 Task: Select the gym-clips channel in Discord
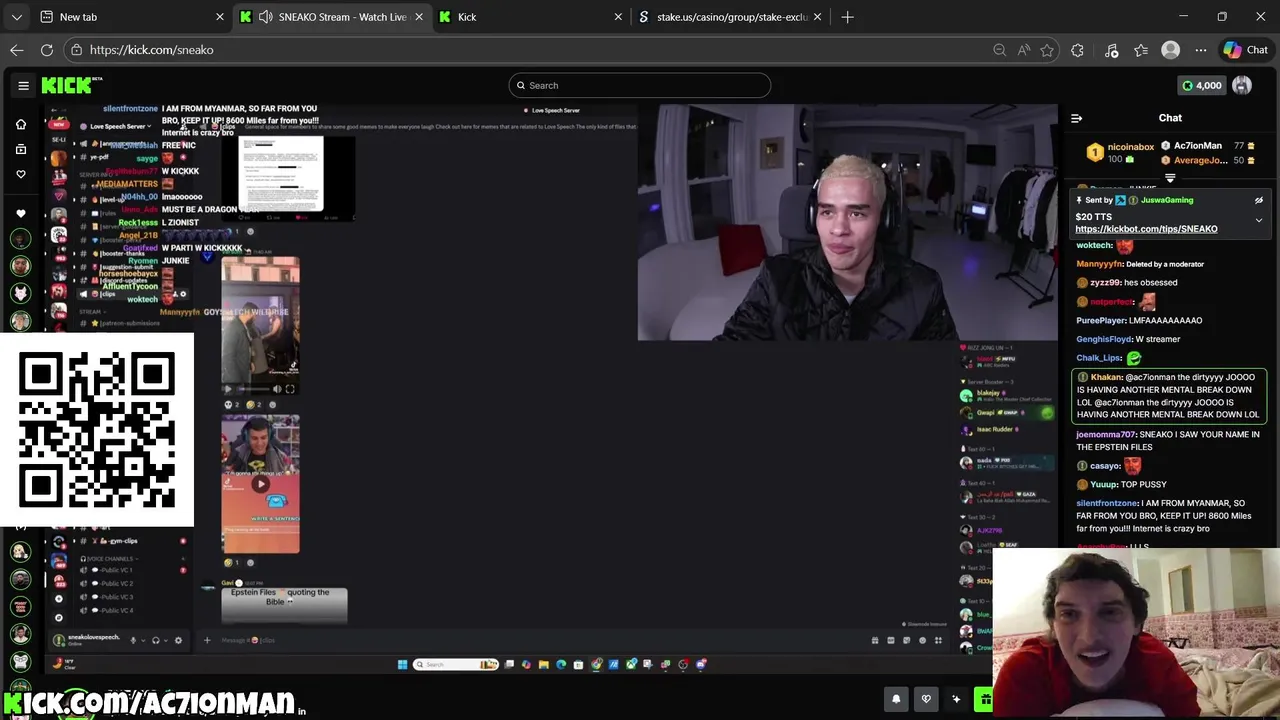point(118,541)
